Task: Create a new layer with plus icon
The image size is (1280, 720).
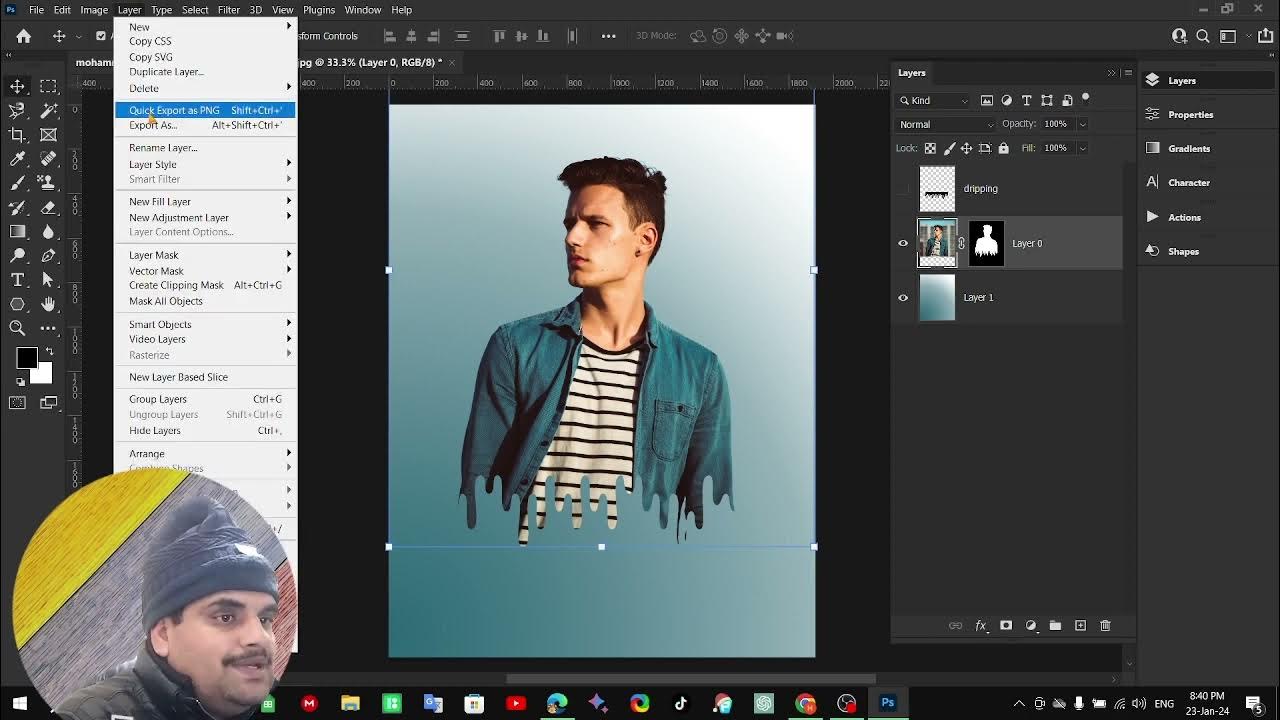Action: (x=1080, y=625)
